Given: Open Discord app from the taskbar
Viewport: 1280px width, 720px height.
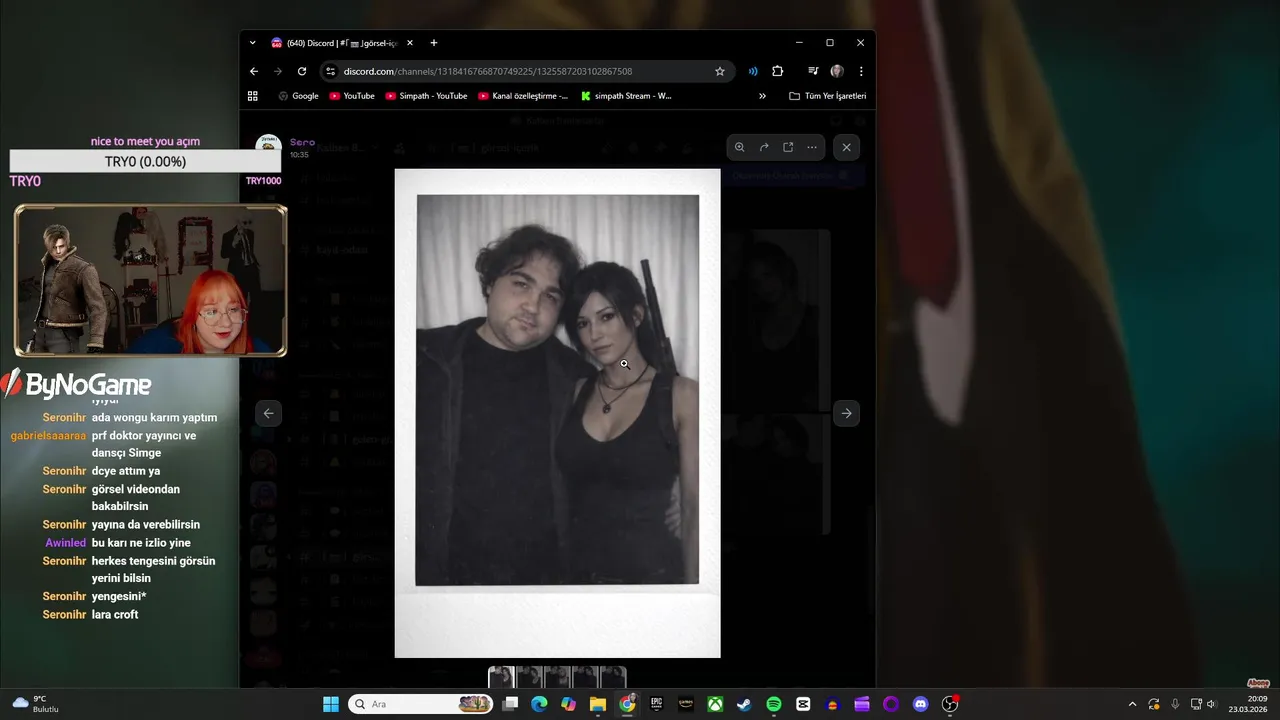Looking at the screenshot, I should point(921,704).
